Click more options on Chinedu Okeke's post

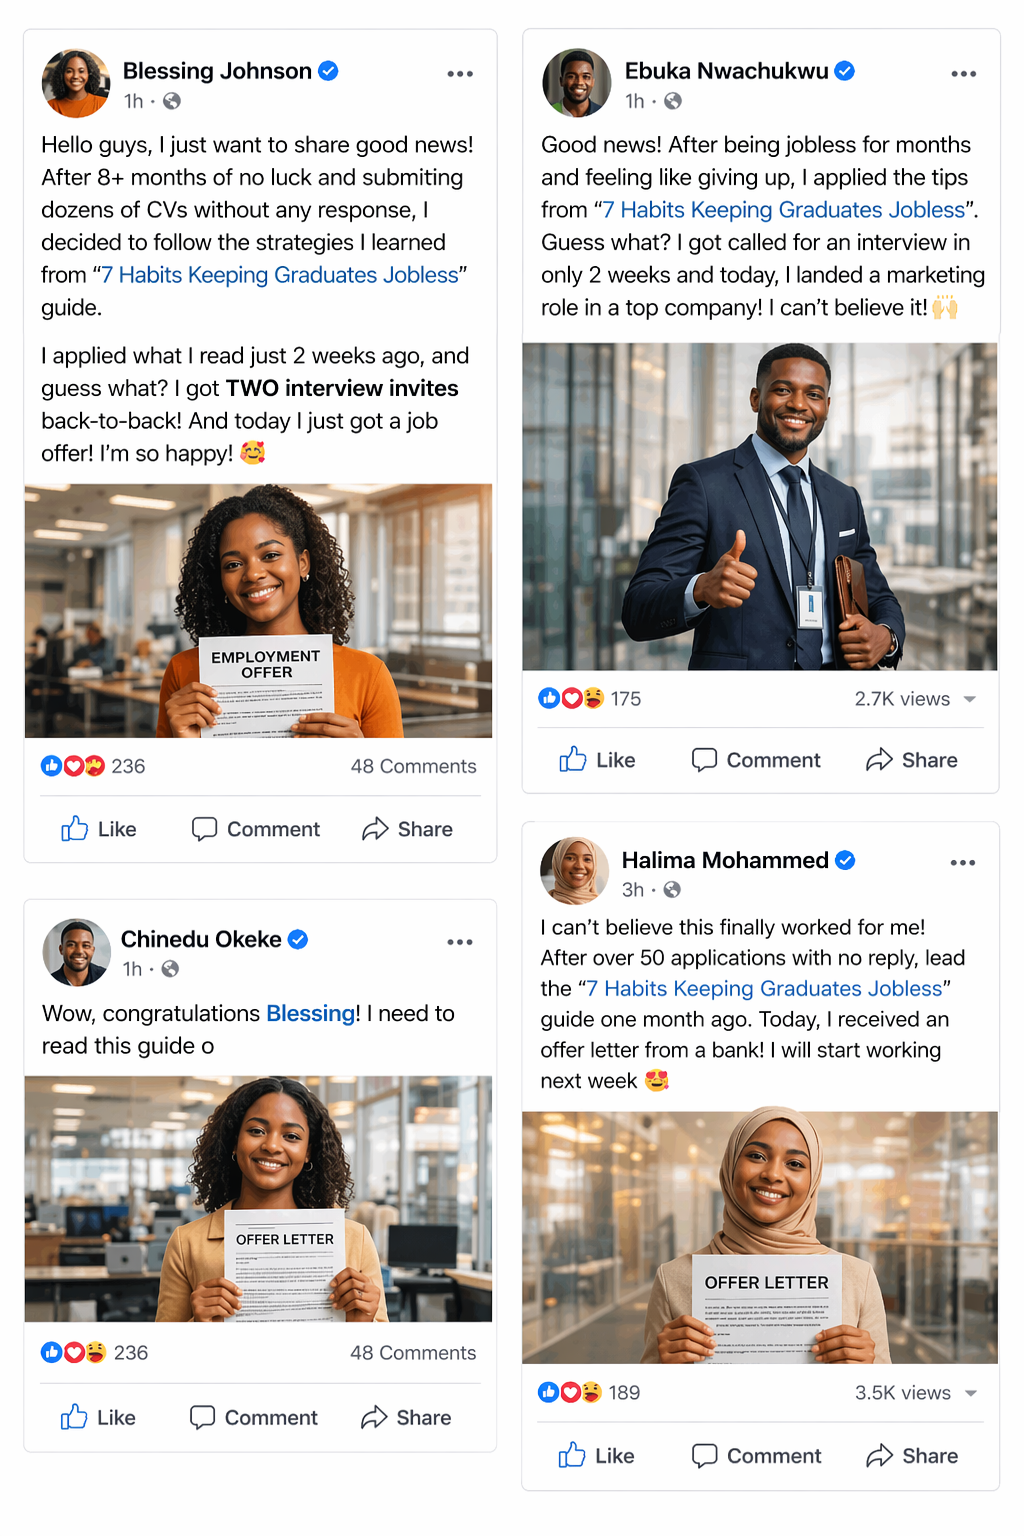460,942
